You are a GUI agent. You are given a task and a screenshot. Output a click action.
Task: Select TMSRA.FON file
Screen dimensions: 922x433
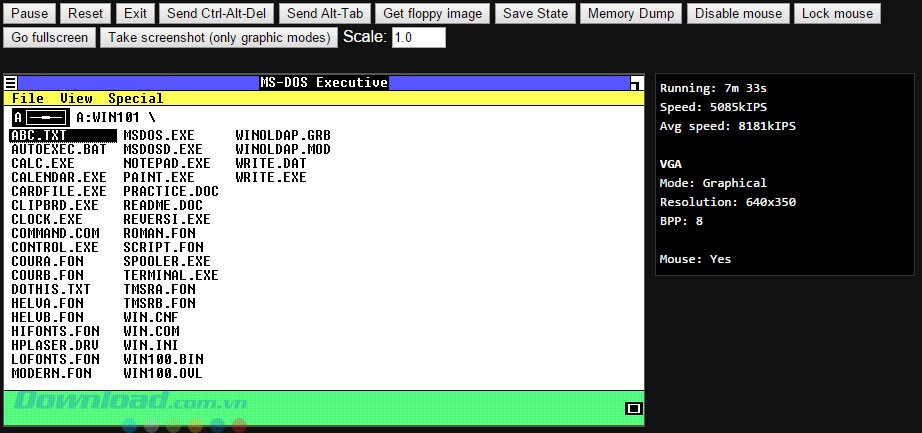(159, 289)
